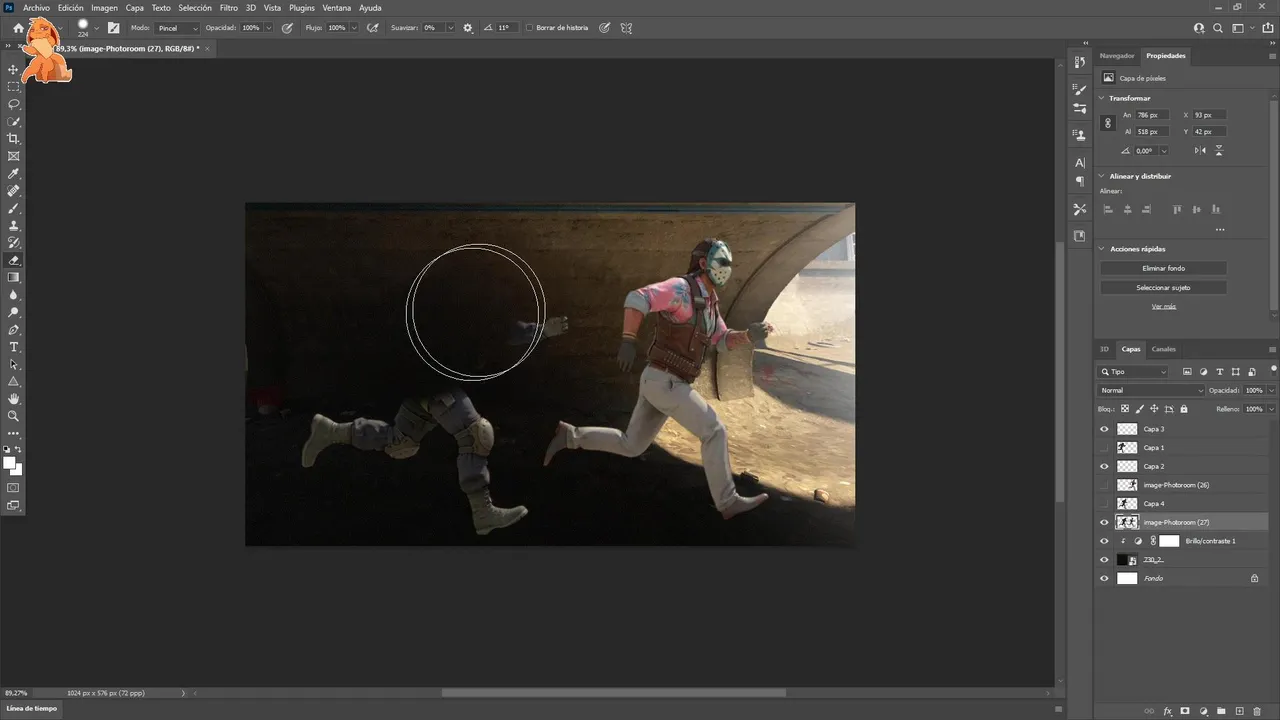
Task: Select the Gradient tool
Action: click(x=14, y=278)
